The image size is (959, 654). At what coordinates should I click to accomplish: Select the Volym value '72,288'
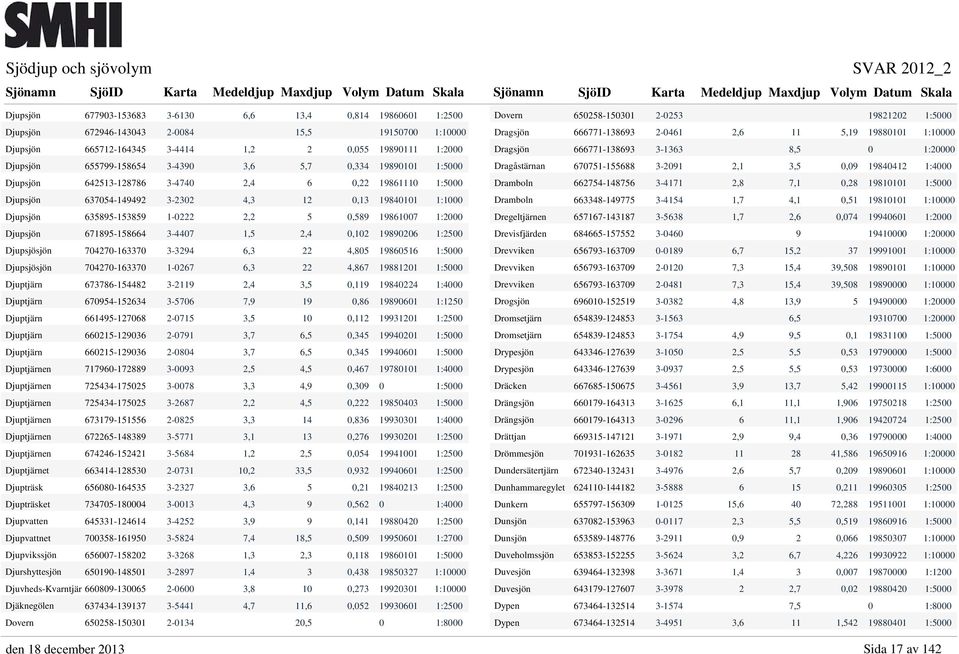[x=845, y=505]
